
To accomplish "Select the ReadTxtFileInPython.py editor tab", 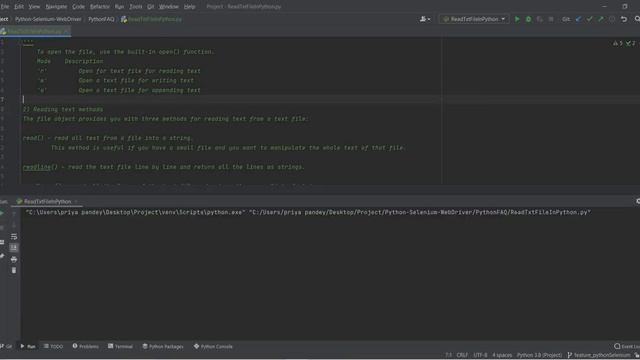I will point(35,31).
